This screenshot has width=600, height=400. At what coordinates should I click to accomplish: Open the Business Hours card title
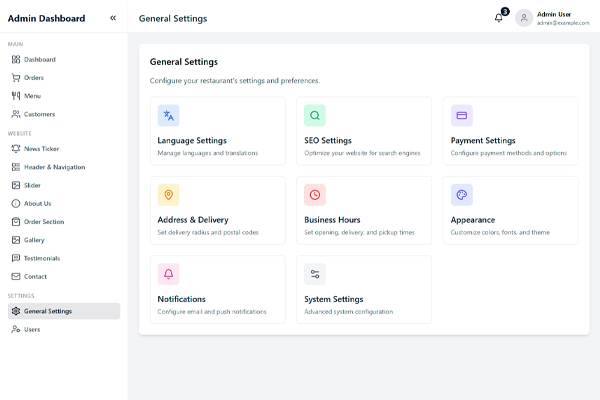(332, 220)
